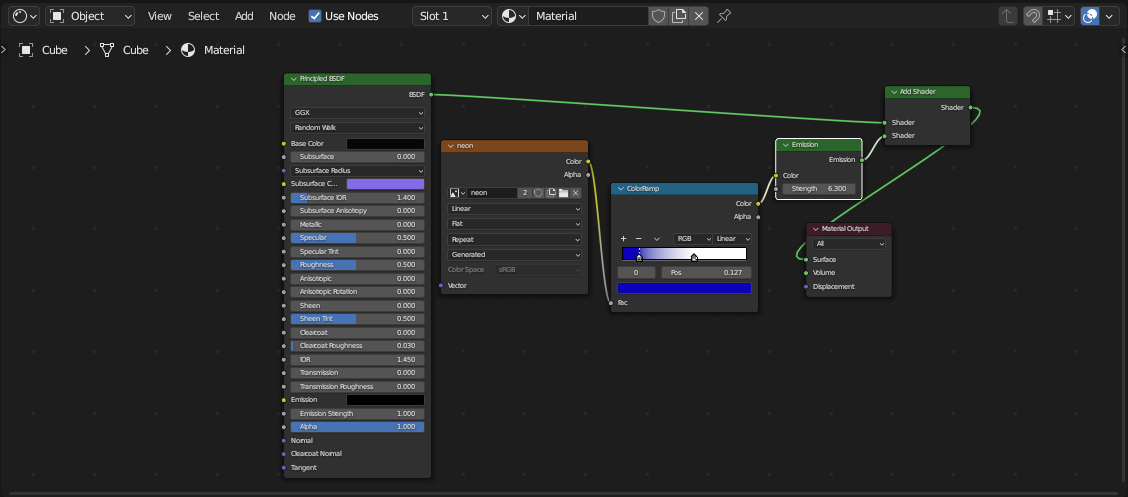1128x497 pixels.
Task: Open the editor type selector menu
Action: pyautogui.click(x=24, y=16)
